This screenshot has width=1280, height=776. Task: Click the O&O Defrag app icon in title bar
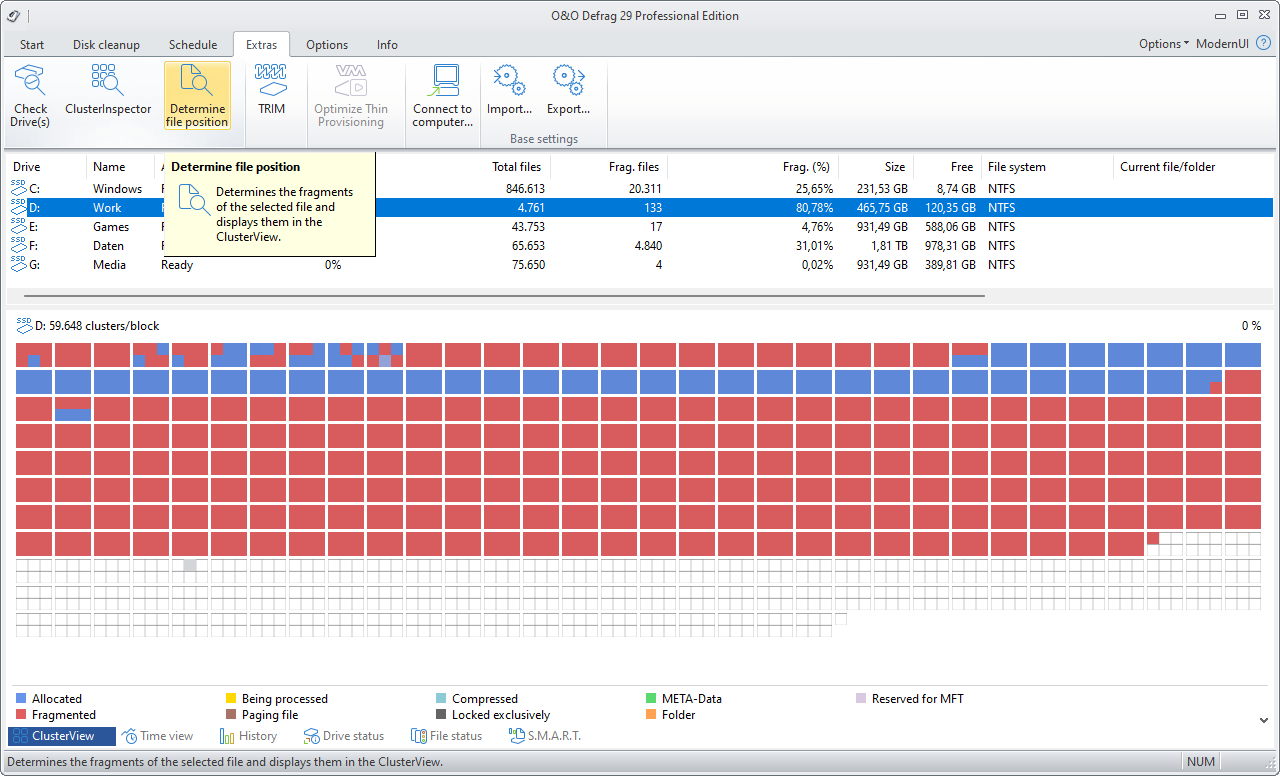tap(13, 15)
